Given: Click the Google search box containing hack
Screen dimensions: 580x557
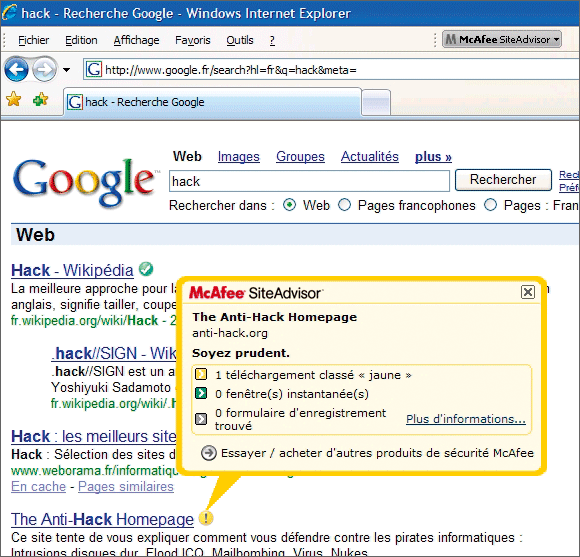Looking at the screenshot, I should point(309,181).
